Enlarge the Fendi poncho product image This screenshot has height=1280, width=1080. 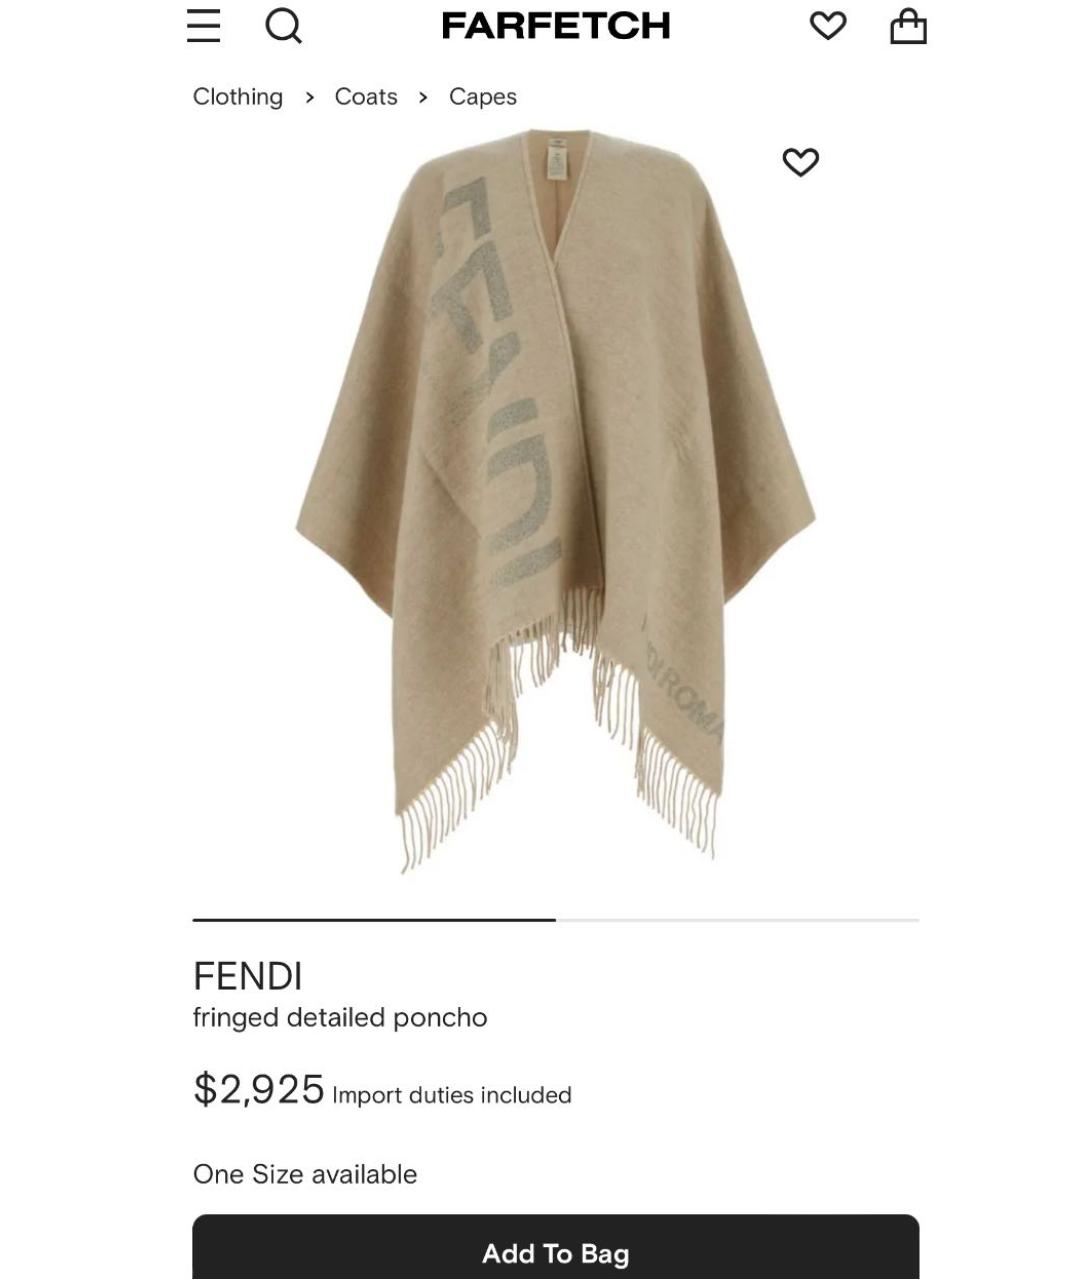pos(556,500)
